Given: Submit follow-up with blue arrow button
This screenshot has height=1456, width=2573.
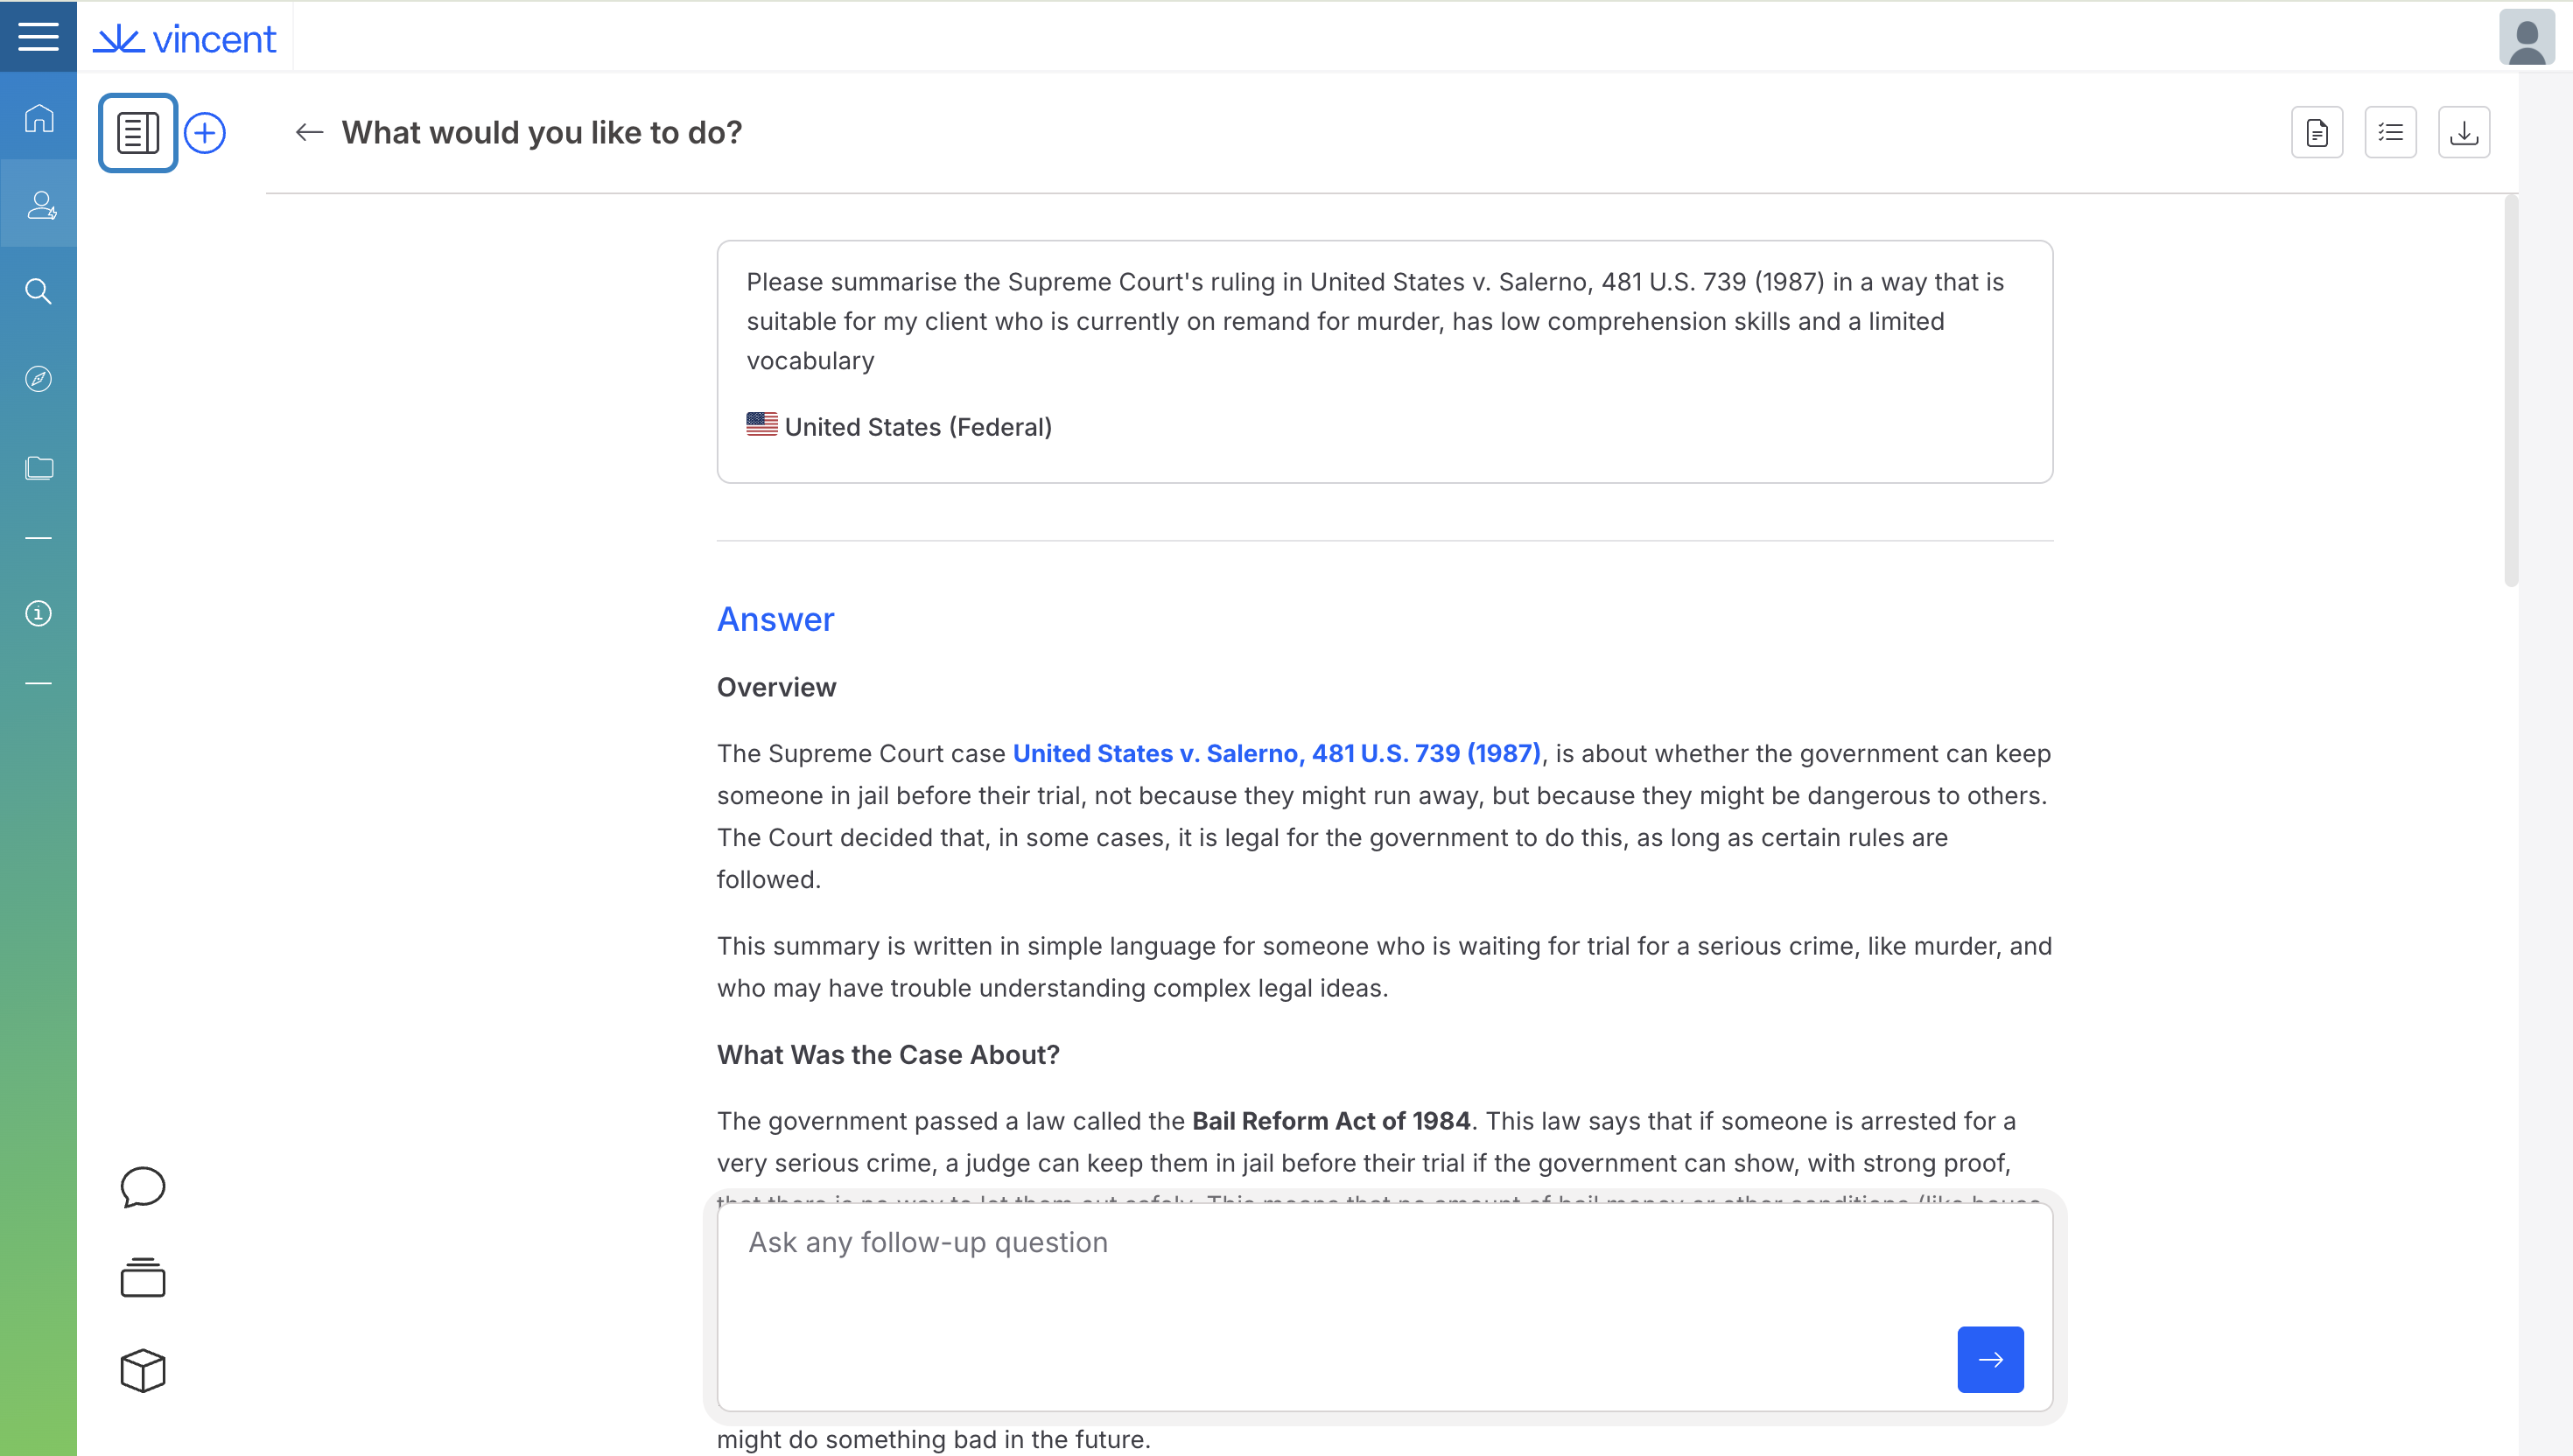Looking at the screenshot, I should pos(1989,1359).
